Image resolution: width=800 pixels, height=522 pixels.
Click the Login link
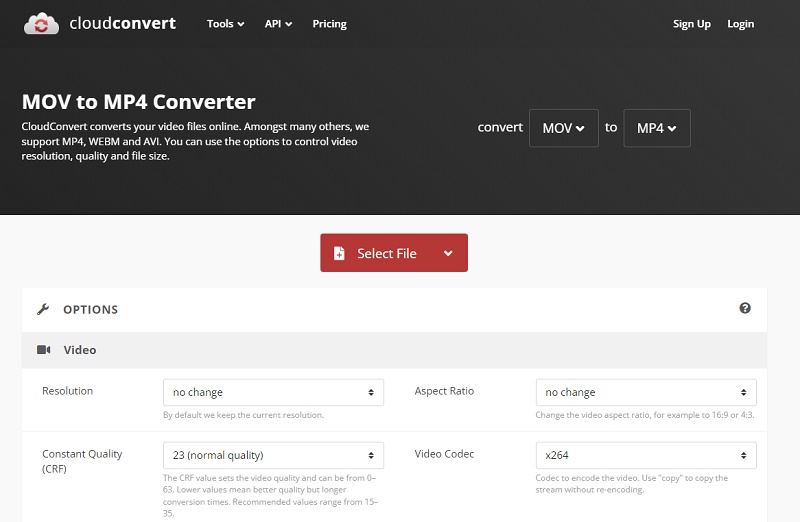740,24
